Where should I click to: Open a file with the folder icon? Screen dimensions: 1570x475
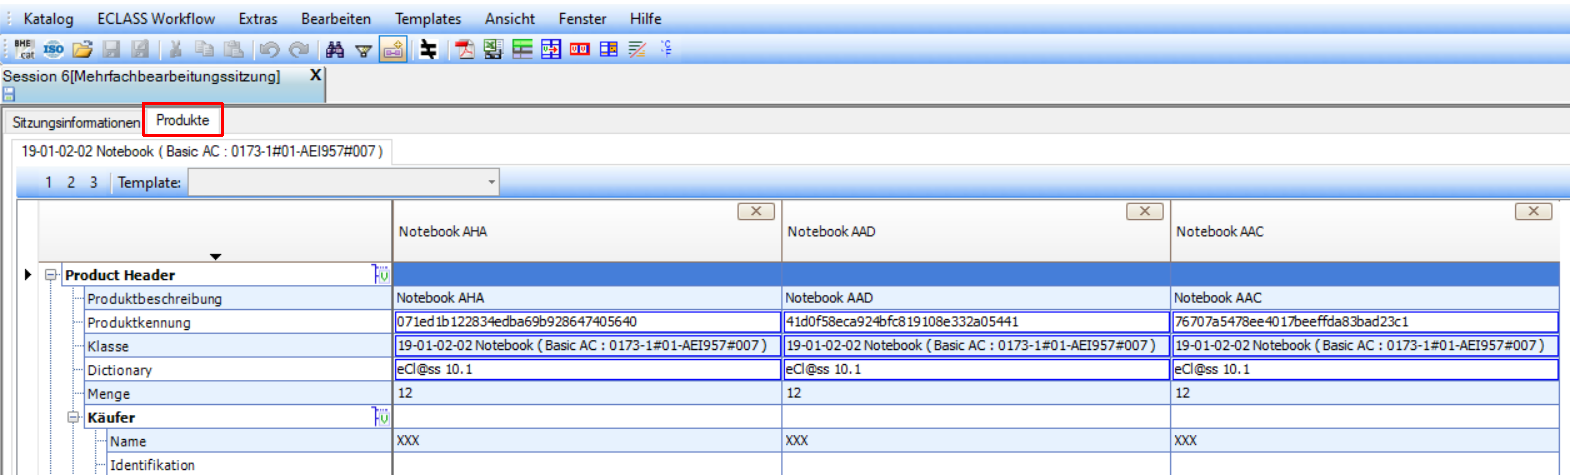(x=82, y=49)
